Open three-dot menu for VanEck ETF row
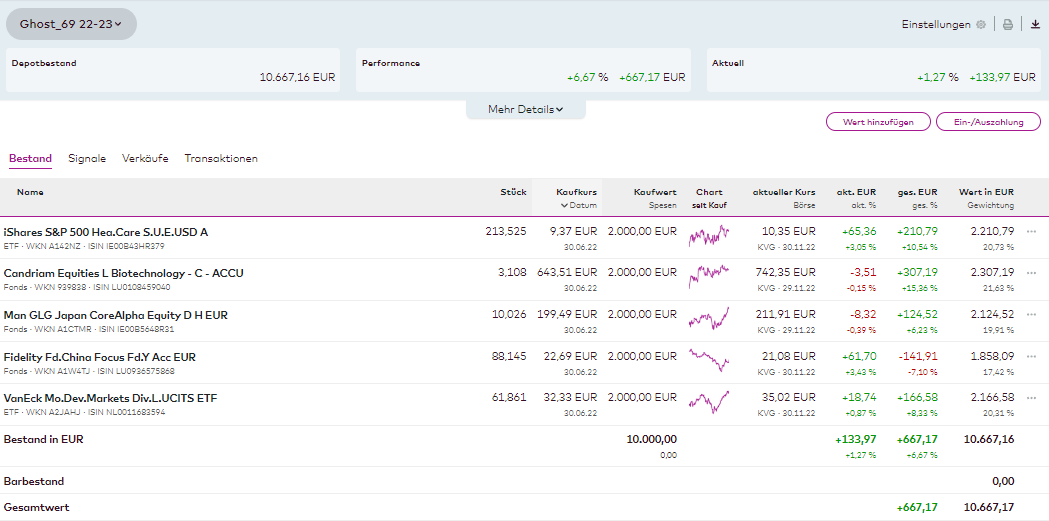The image size is (1049, 521). click(x=1031, y=398)
